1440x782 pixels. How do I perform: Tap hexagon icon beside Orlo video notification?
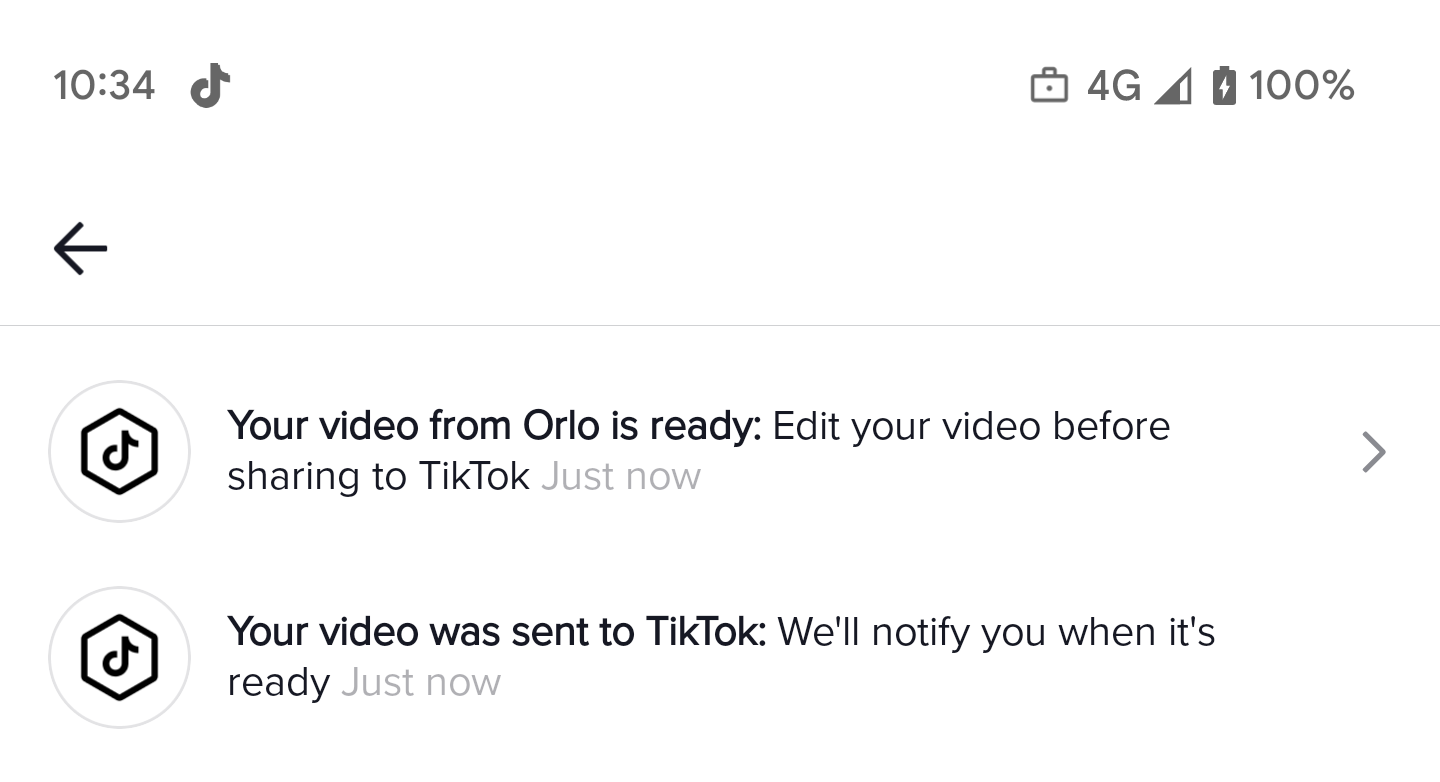119,451
